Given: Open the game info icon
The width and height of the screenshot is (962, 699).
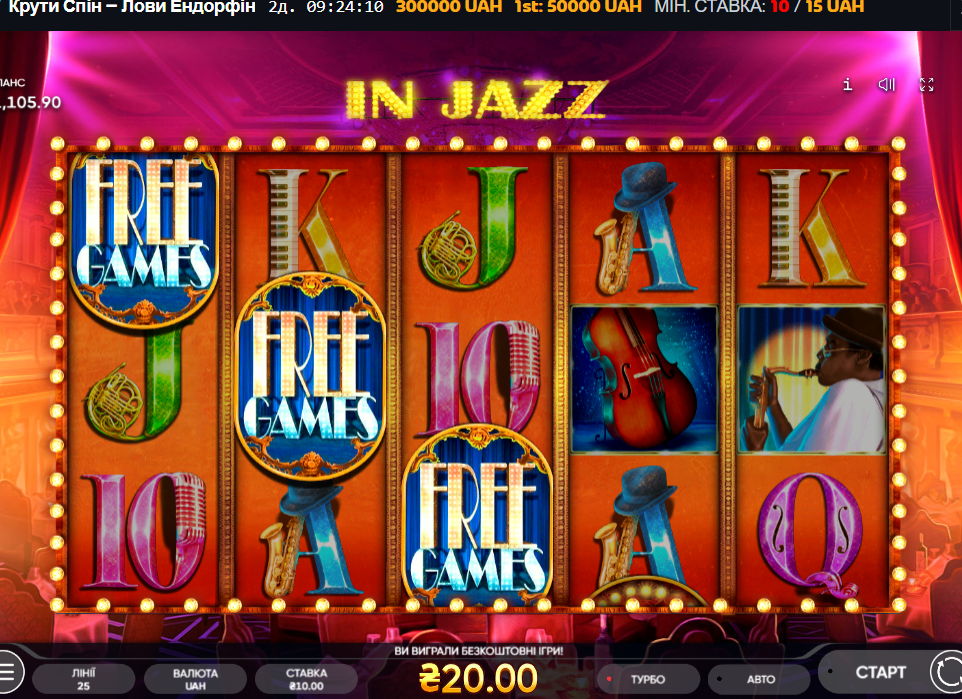Looking at the screenshot, I should click(x=847, y=84).
